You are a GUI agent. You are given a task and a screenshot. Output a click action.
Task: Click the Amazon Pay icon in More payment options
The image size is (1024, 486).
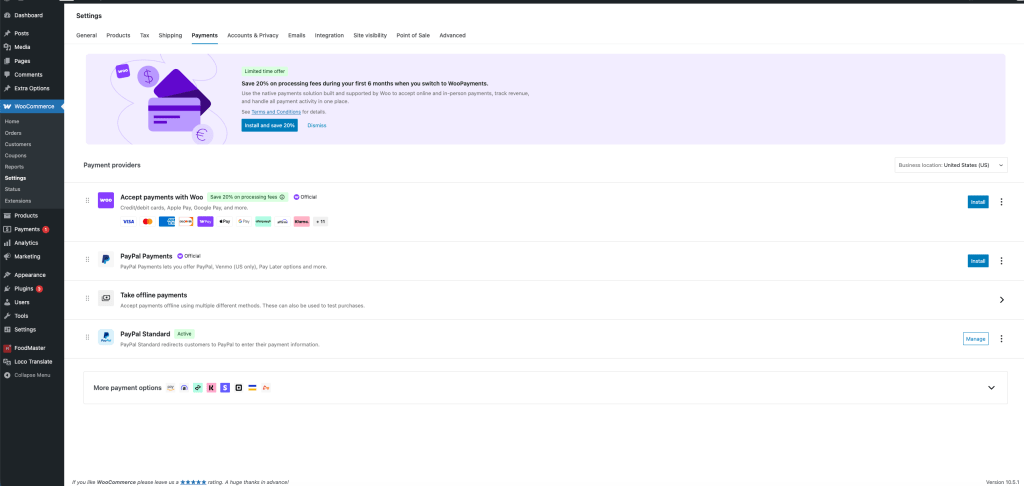(171, 387)
